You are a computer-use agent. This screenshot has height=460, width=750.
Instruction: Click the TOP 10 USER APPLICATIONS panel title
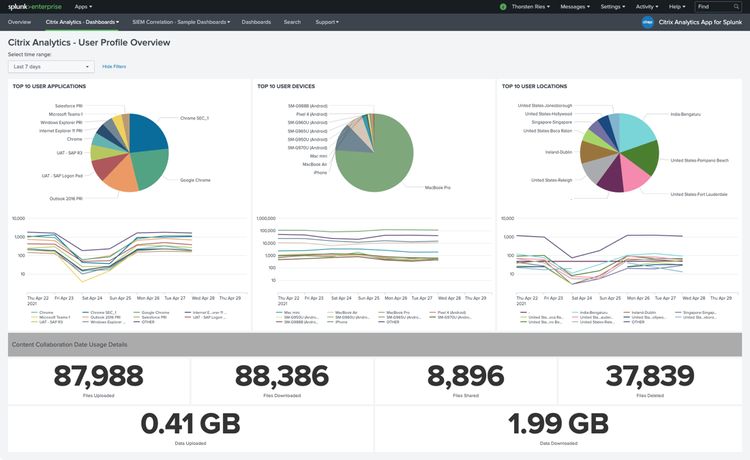coord(49,87)
